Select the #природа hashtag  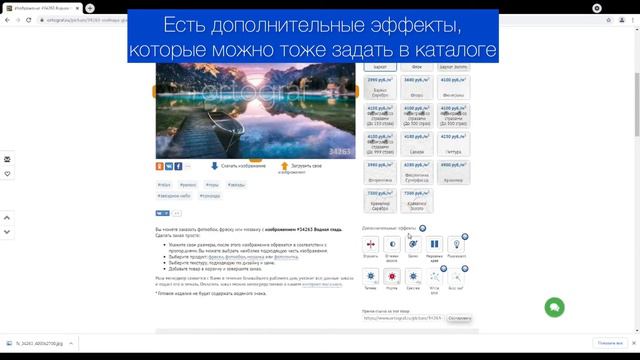(x=210, y=196)
